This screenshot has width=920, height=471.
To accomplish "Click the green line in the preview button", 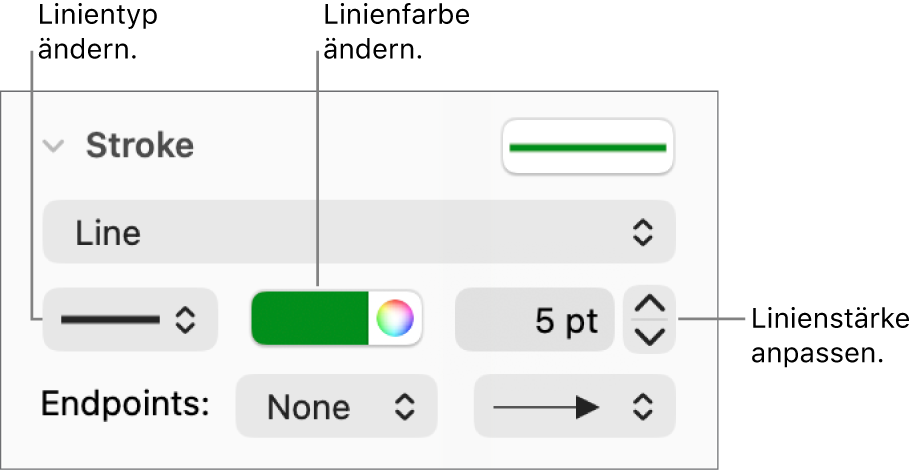I will coord(588,147).
